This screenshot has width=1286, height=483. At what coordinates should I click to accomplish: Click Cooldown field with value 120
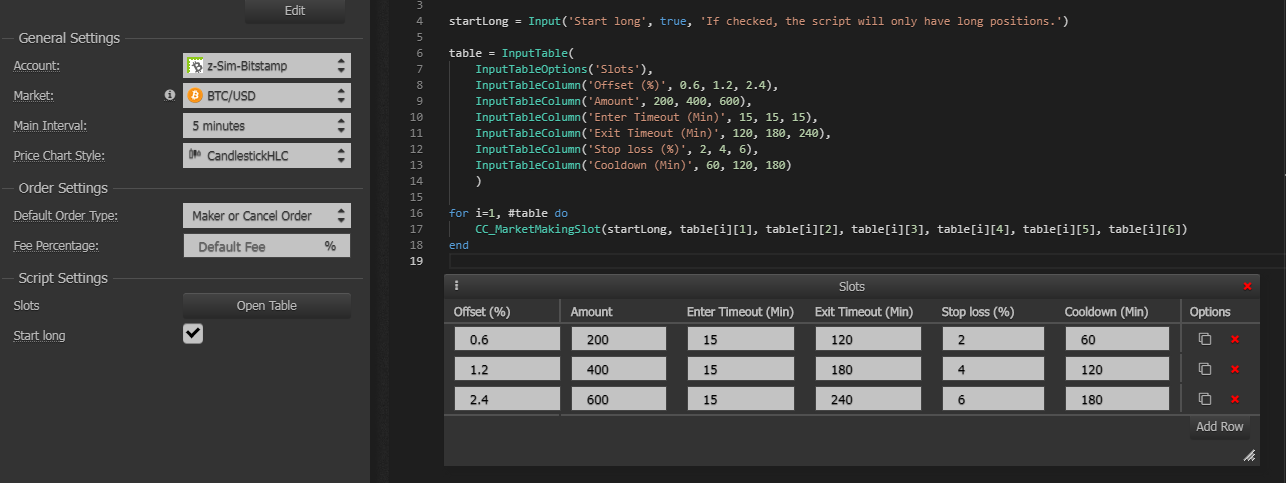click(1117, 369)
